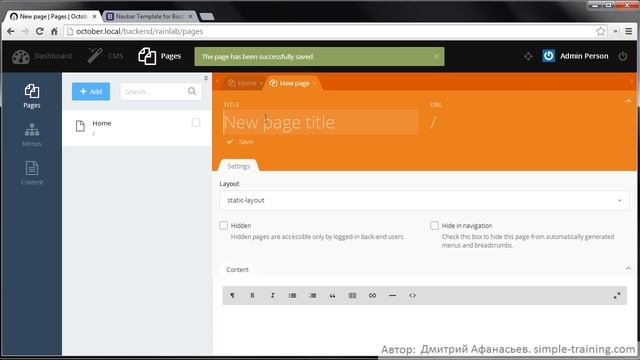Click the search magnifier icon
Screen dimensions: 640x360
point(192,91)
